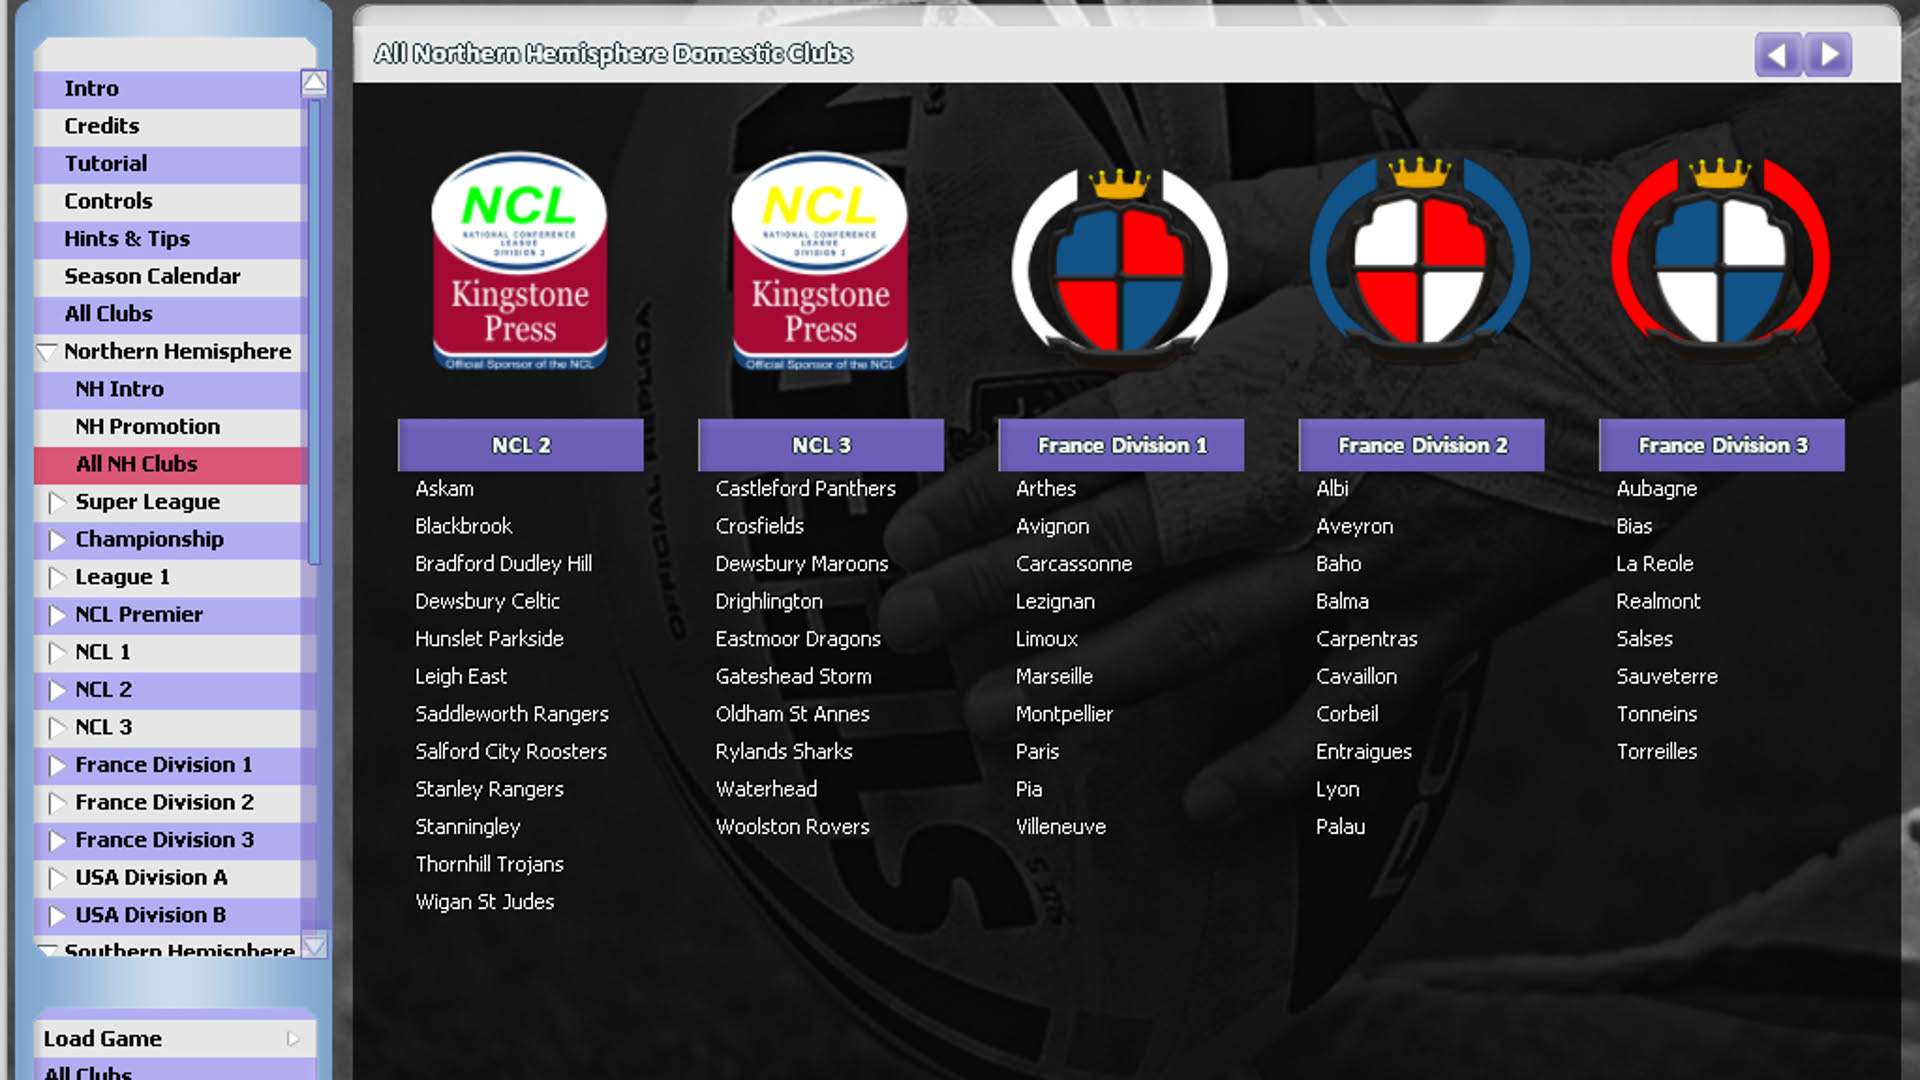Viewport: 1920px width, 1080px height.
Task: Click the NCL 3 column header button
Action: point(820,445)
